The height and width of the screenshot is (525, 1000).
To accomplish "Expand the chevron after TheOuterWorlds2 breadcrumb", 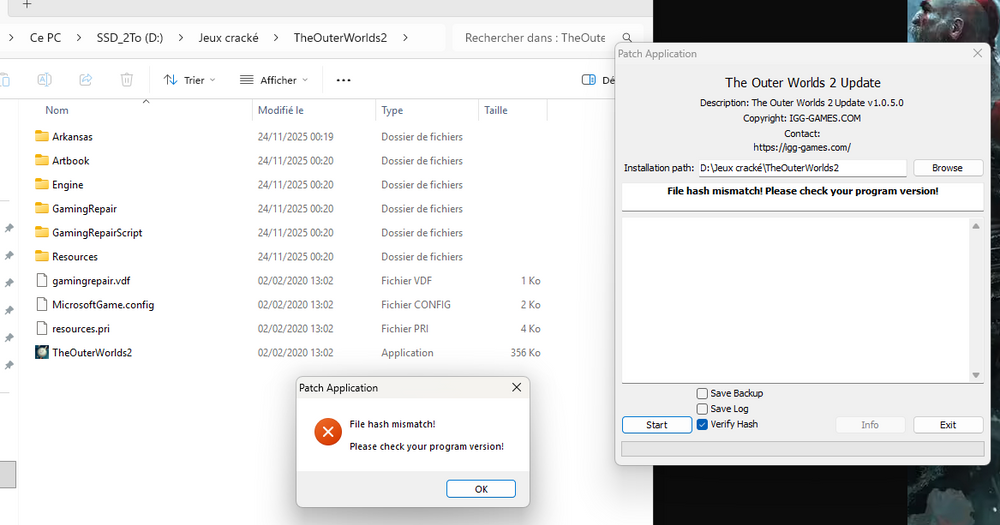I will 405,38.
